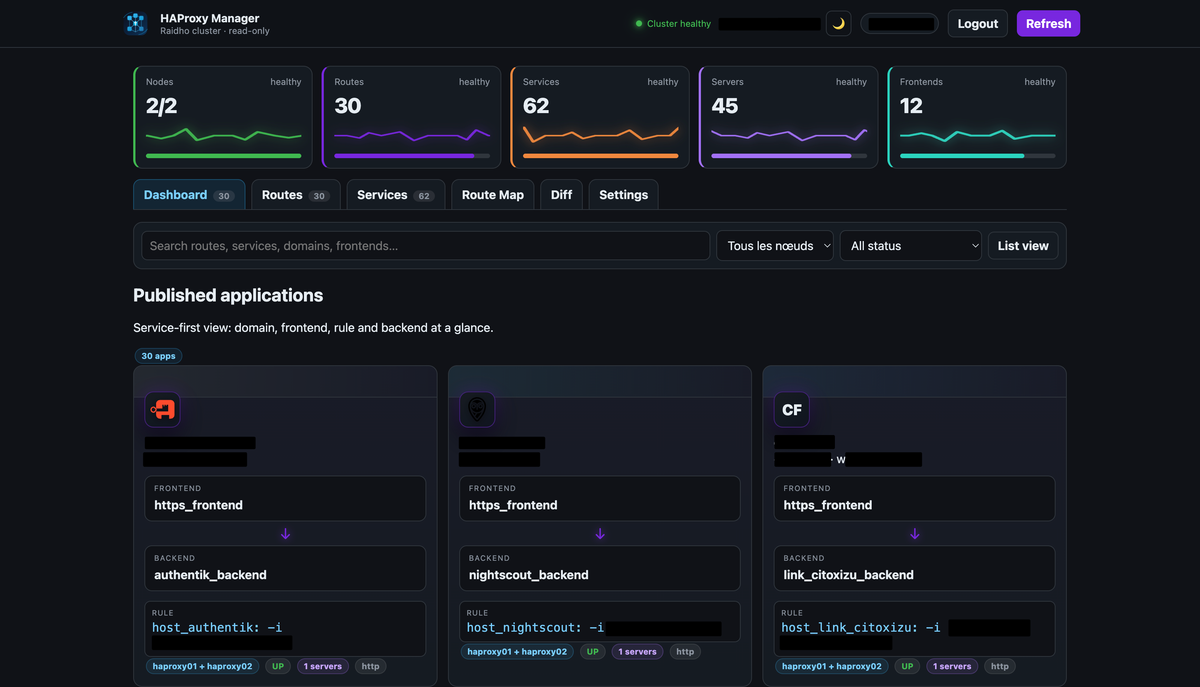Open the Settings tab
The width and height of the screenshot is (1200, 687).
[624, 195]
